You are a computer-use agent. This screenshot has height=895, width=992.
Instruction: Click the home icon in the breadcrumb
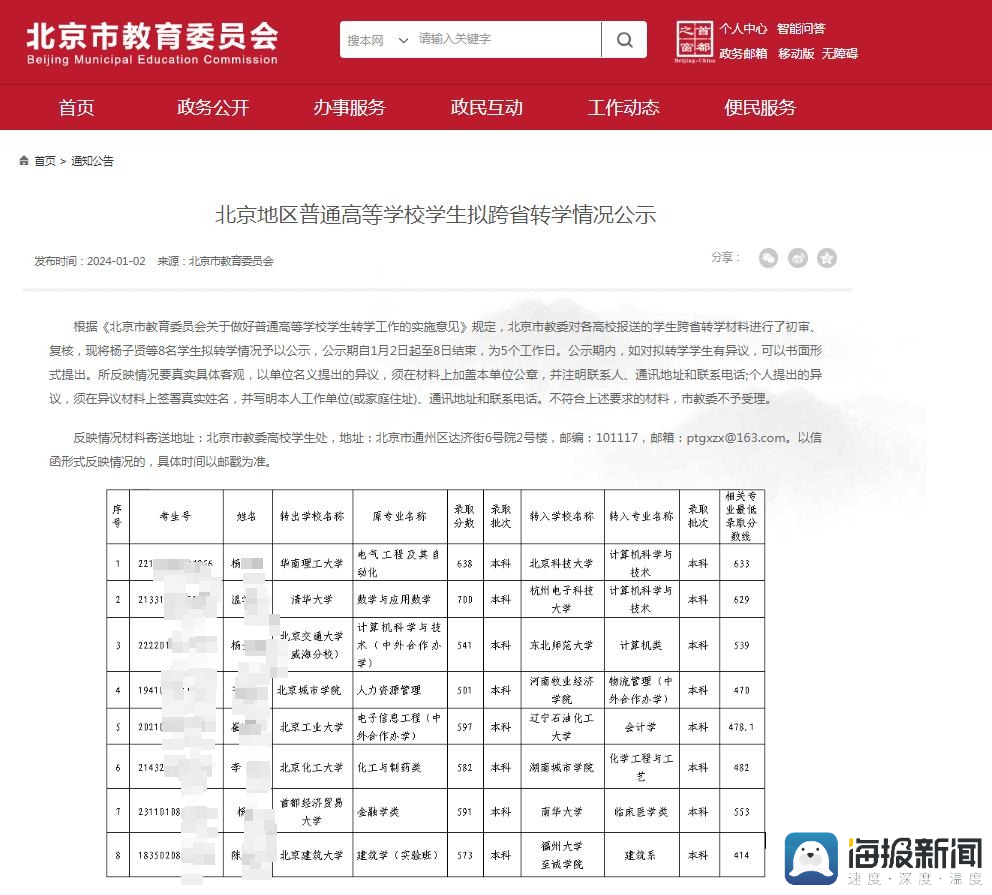click(24, 159)
